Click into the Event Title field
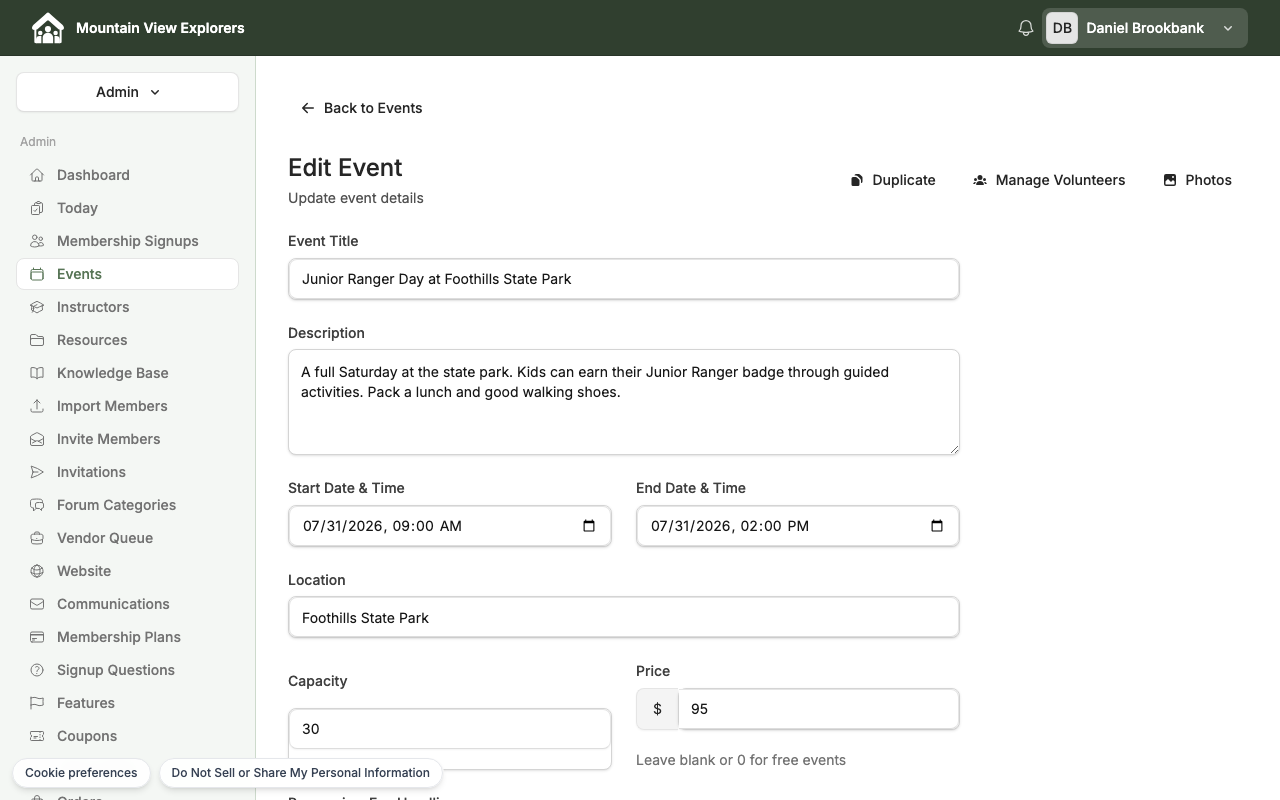The width and height of the screenshot is (1280, 800). pyautogui.click(x=624, y=279)
